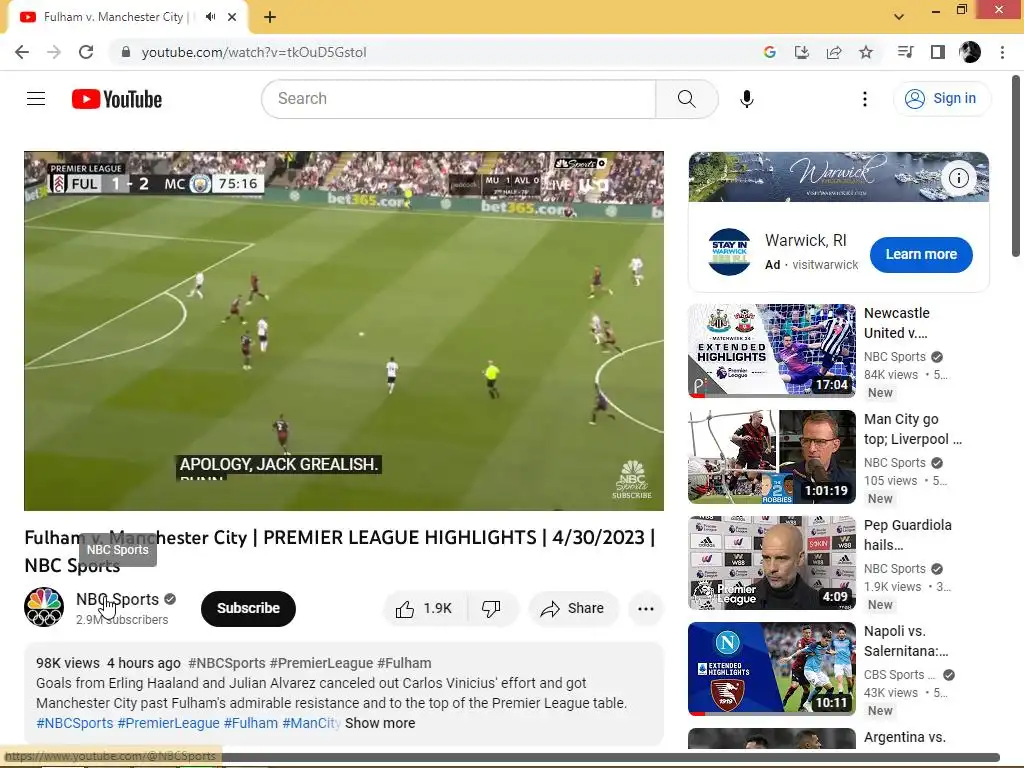Open a new browser tab
1024x768 pixels.
(x=270, y=17)
